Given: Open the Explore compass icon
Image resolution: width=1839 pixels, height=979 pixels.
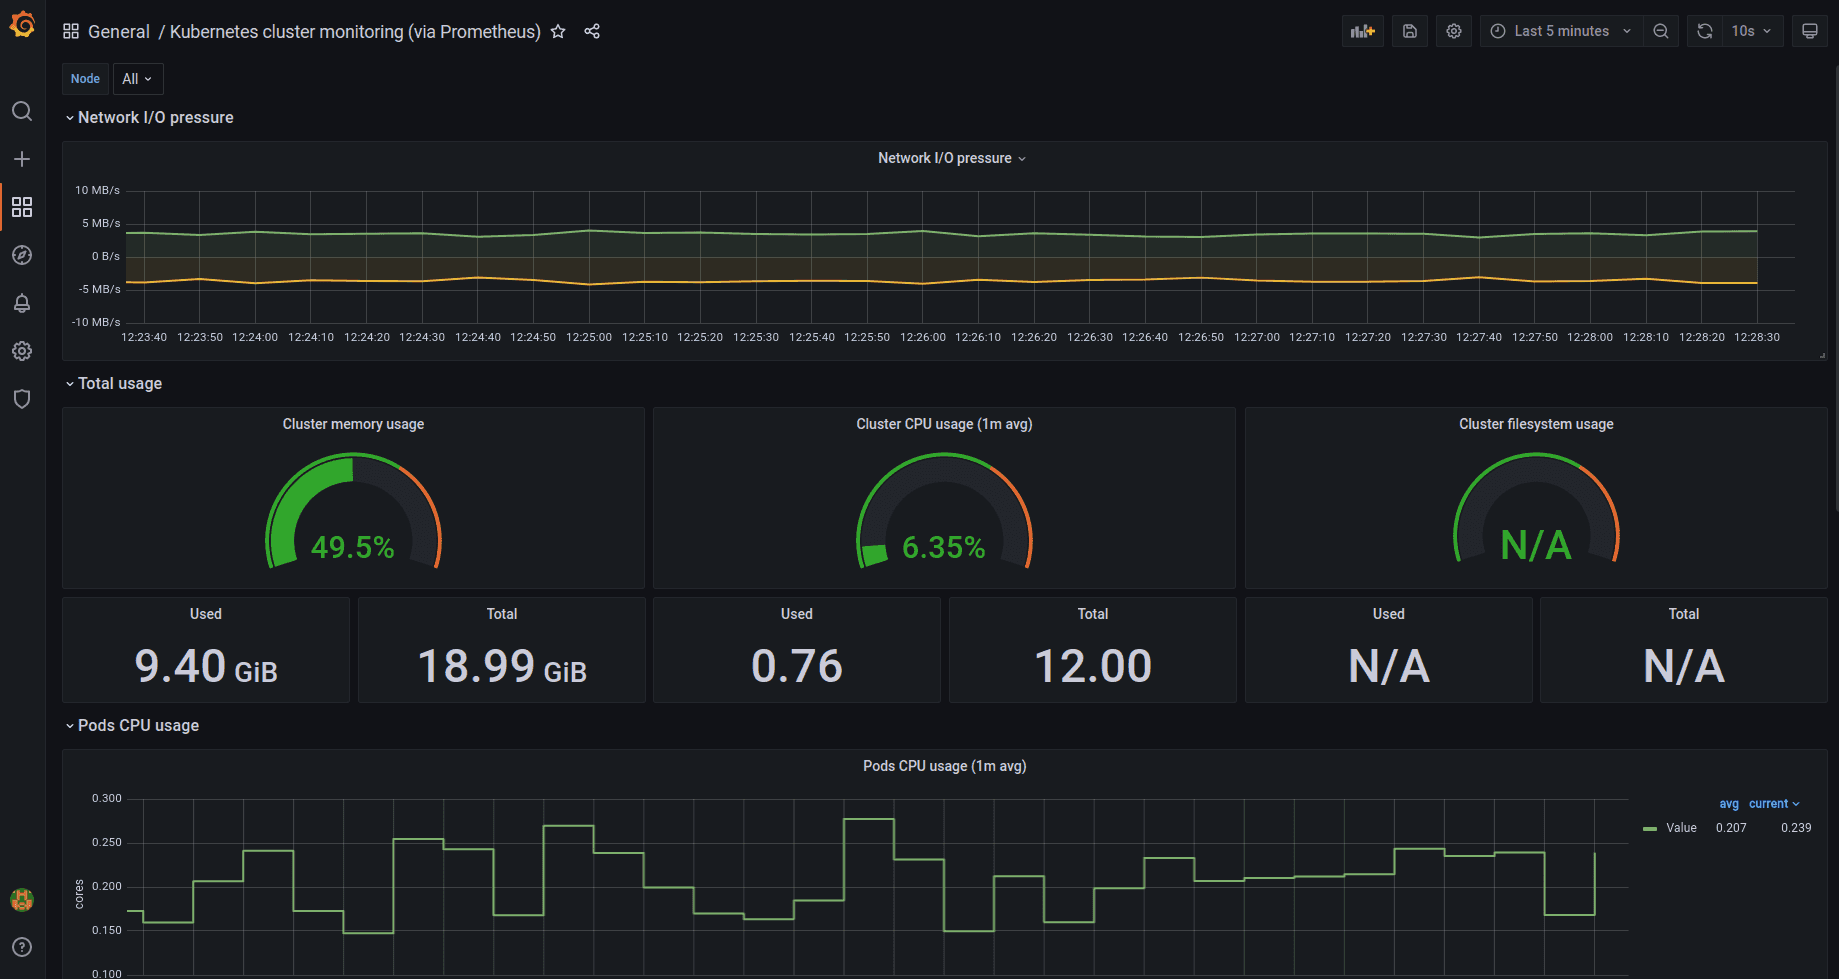Looking at the screenshot, I should pyautogui.click(x=22, y=255).
